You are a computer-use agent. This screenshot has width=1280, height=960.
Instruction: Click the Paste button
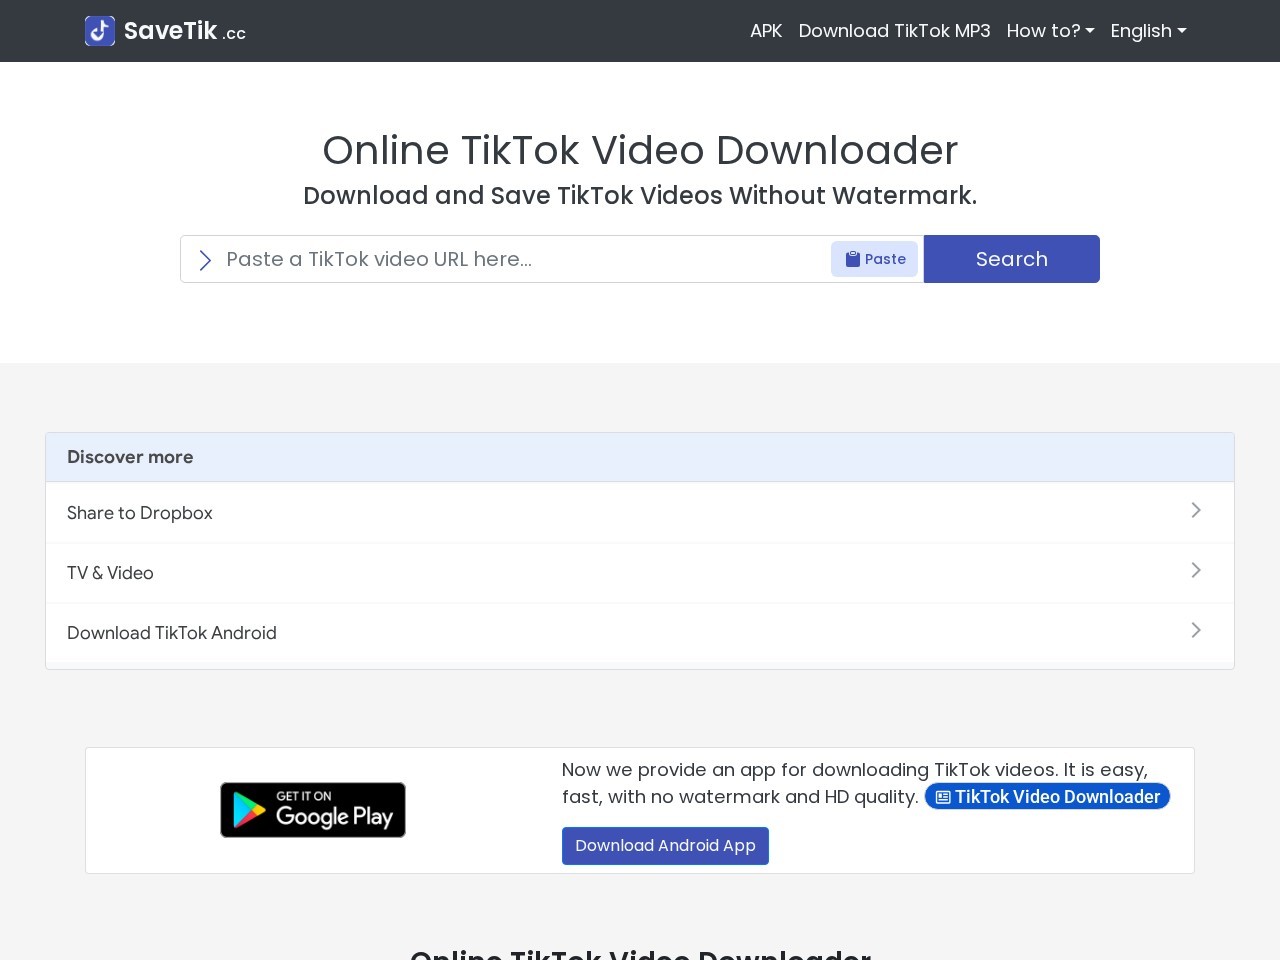pos(874,259)
